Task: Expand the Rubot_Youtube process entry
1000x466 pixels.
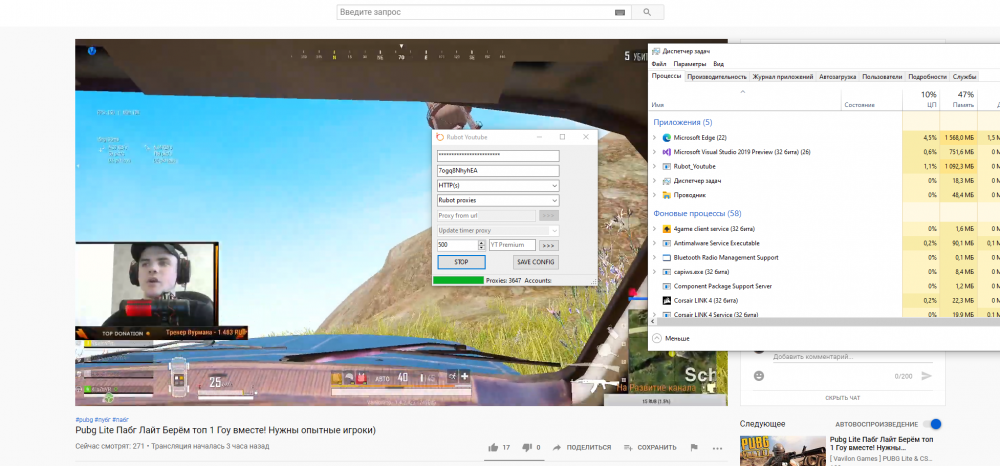Action: tap(654, 166)
